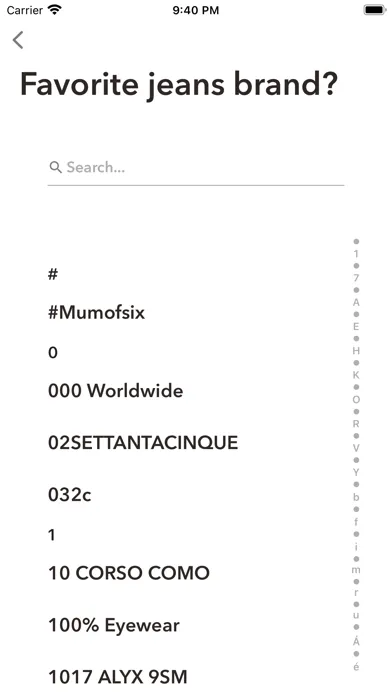The image size is (392, 696).
Task: Tap the battery status icon
Action: (375, 10)
